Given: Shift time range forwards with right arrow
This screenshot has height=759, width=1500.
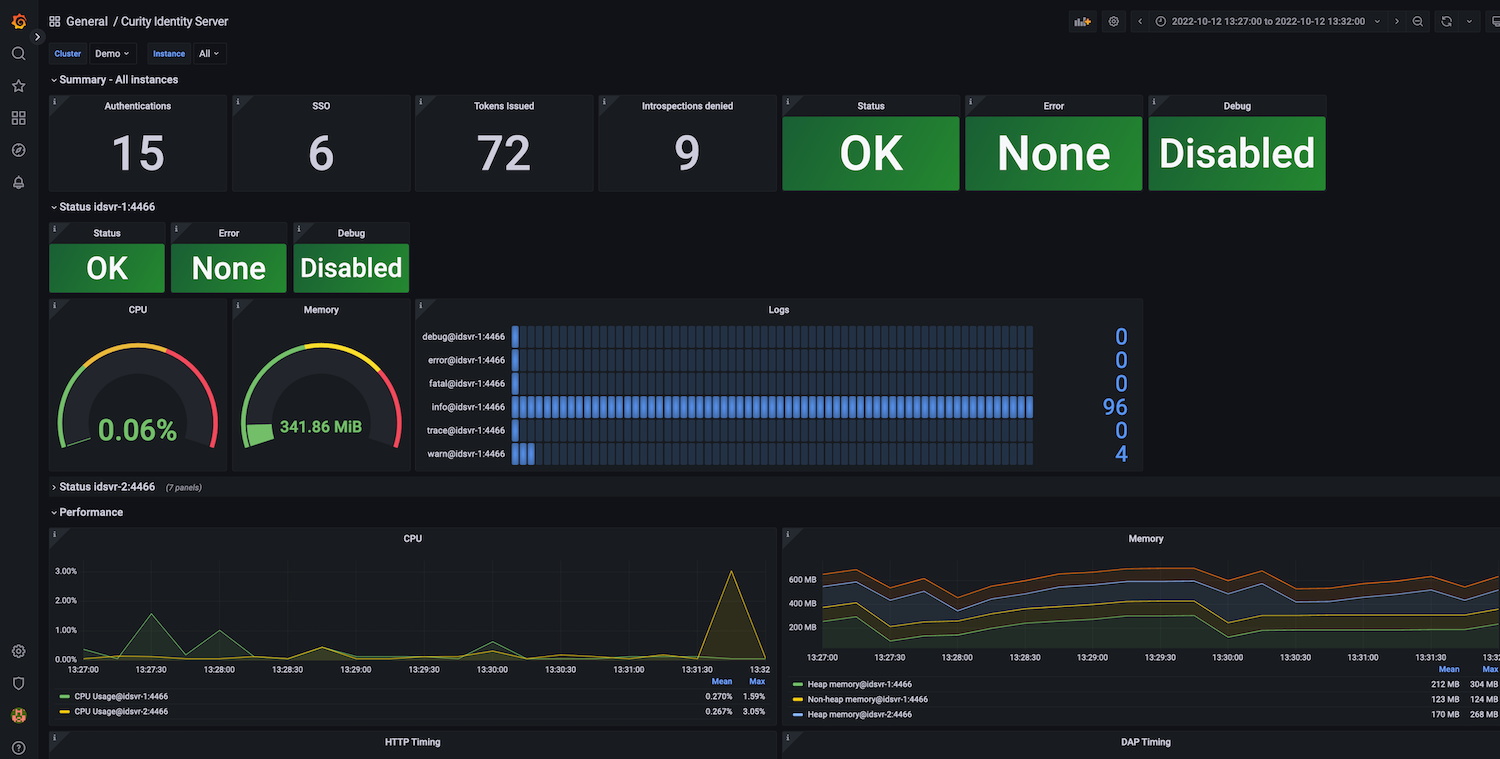Looking at the screenshot, I should (x=1397, y=21).
